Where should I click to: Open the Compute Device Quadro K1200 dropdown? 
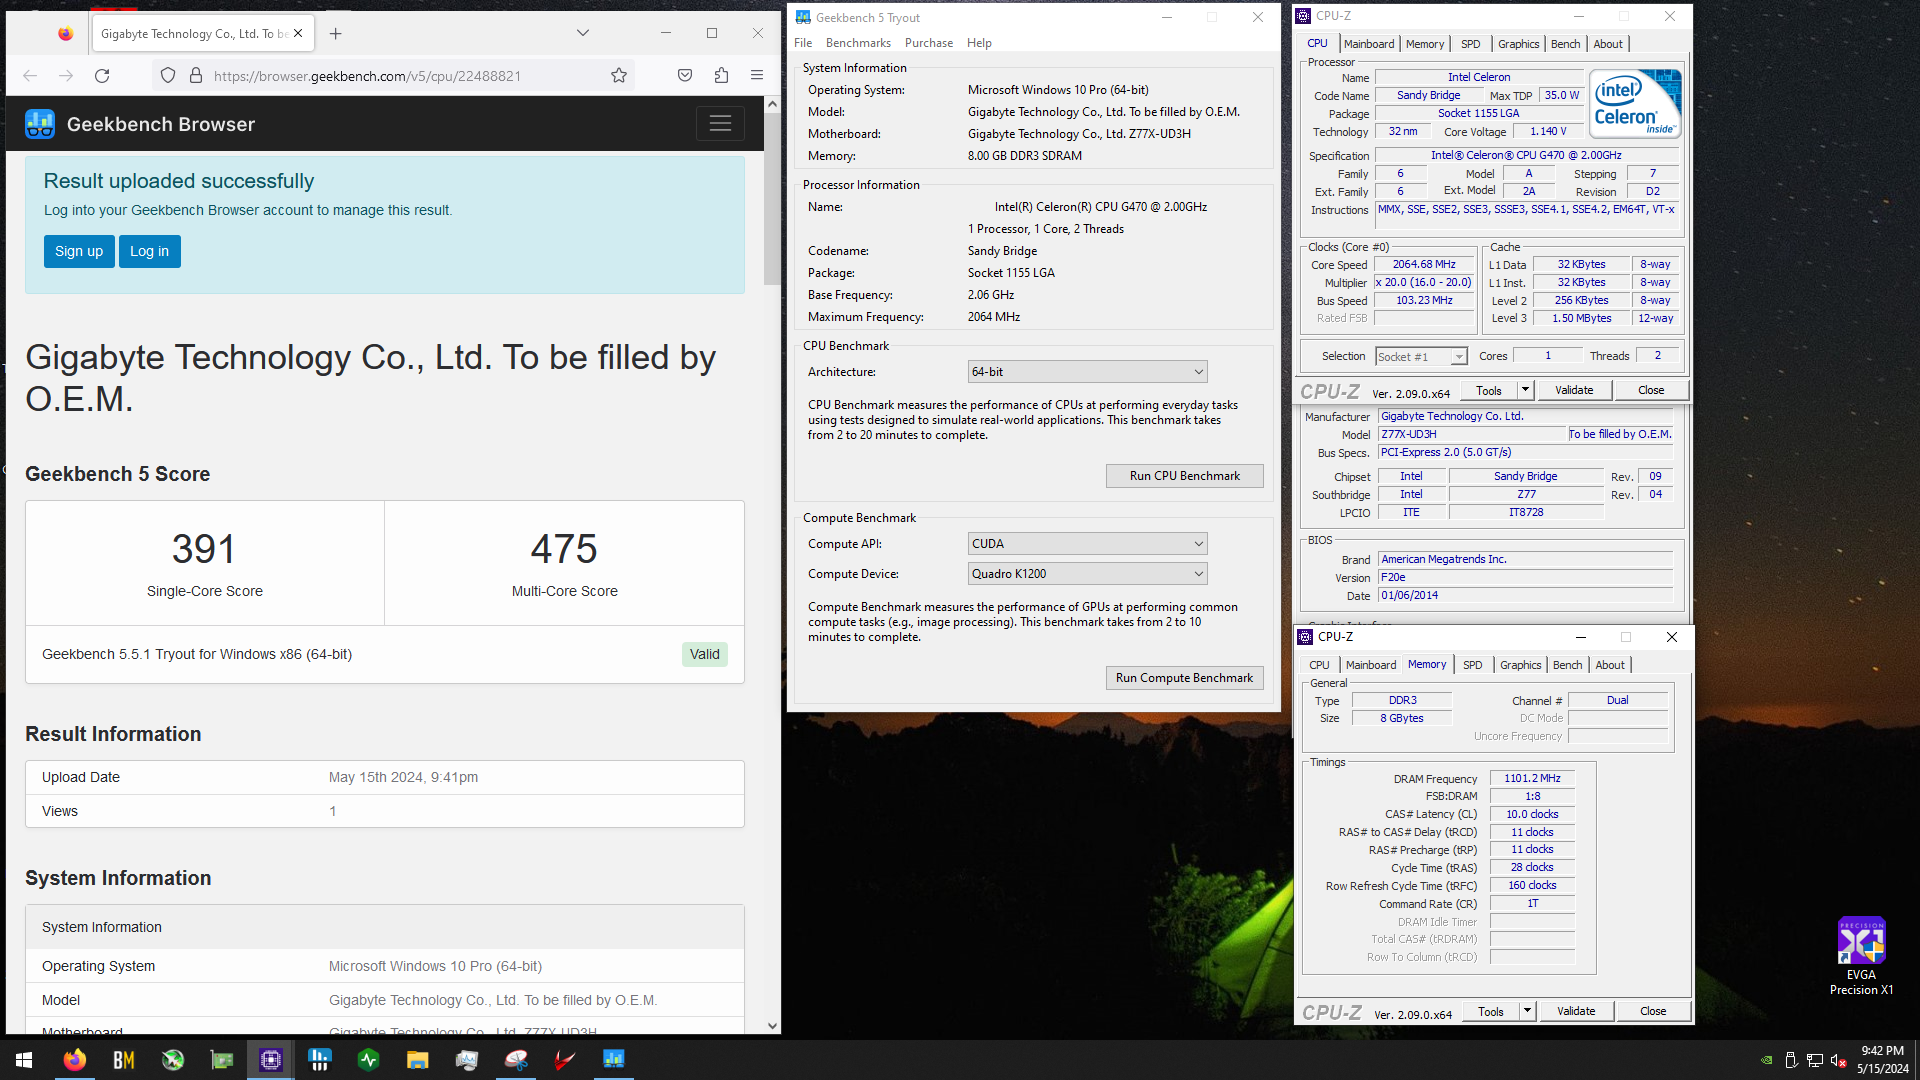tap(1087, 574)
